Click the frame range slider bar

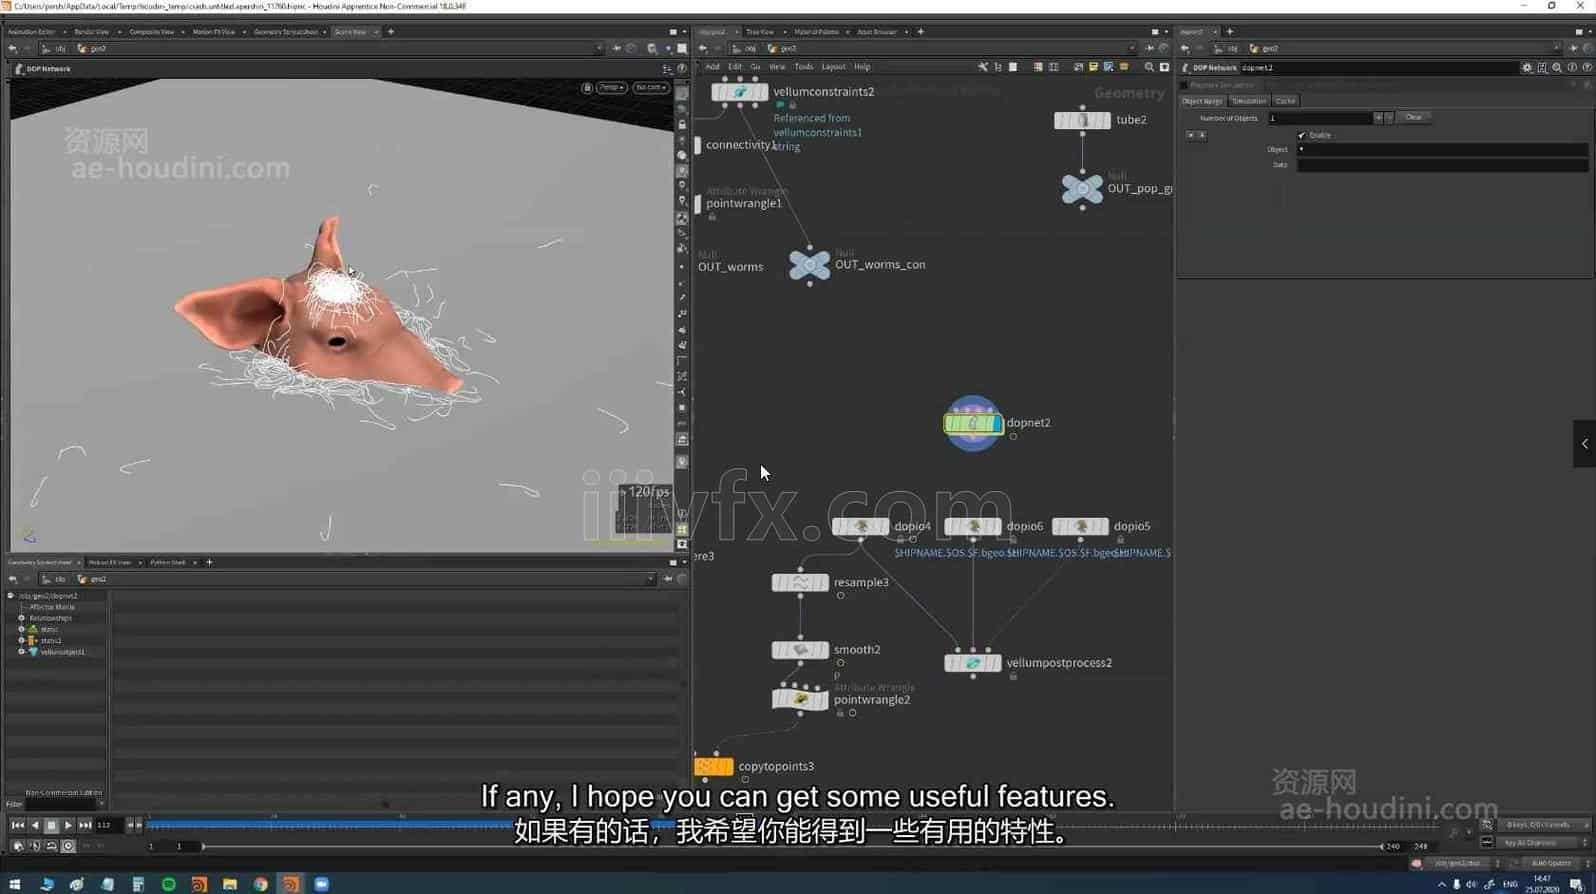point(791,847)
